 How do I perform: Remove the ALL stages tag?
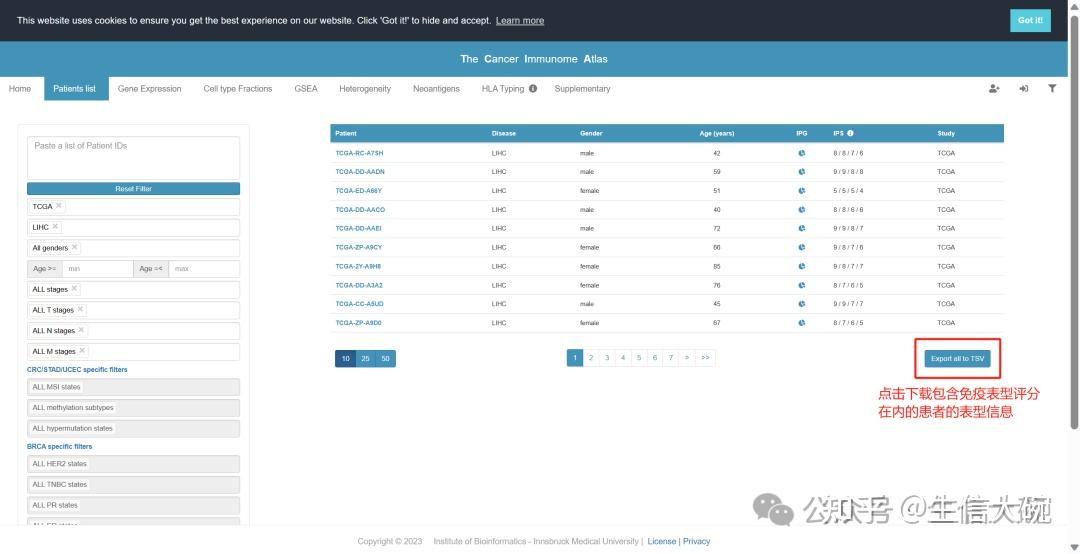pyautogui.click(x=74, y=288)
